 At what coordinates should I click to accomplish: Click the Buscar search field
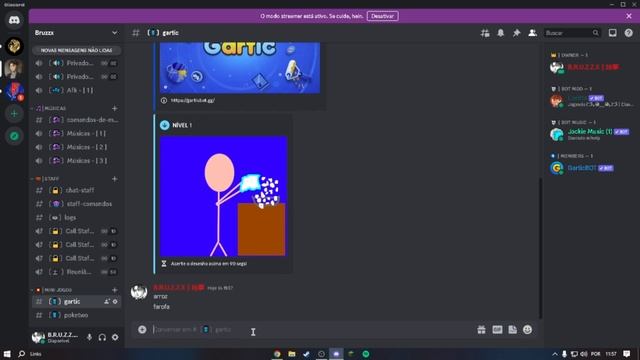pyautogui.click(x=572, y=33)
